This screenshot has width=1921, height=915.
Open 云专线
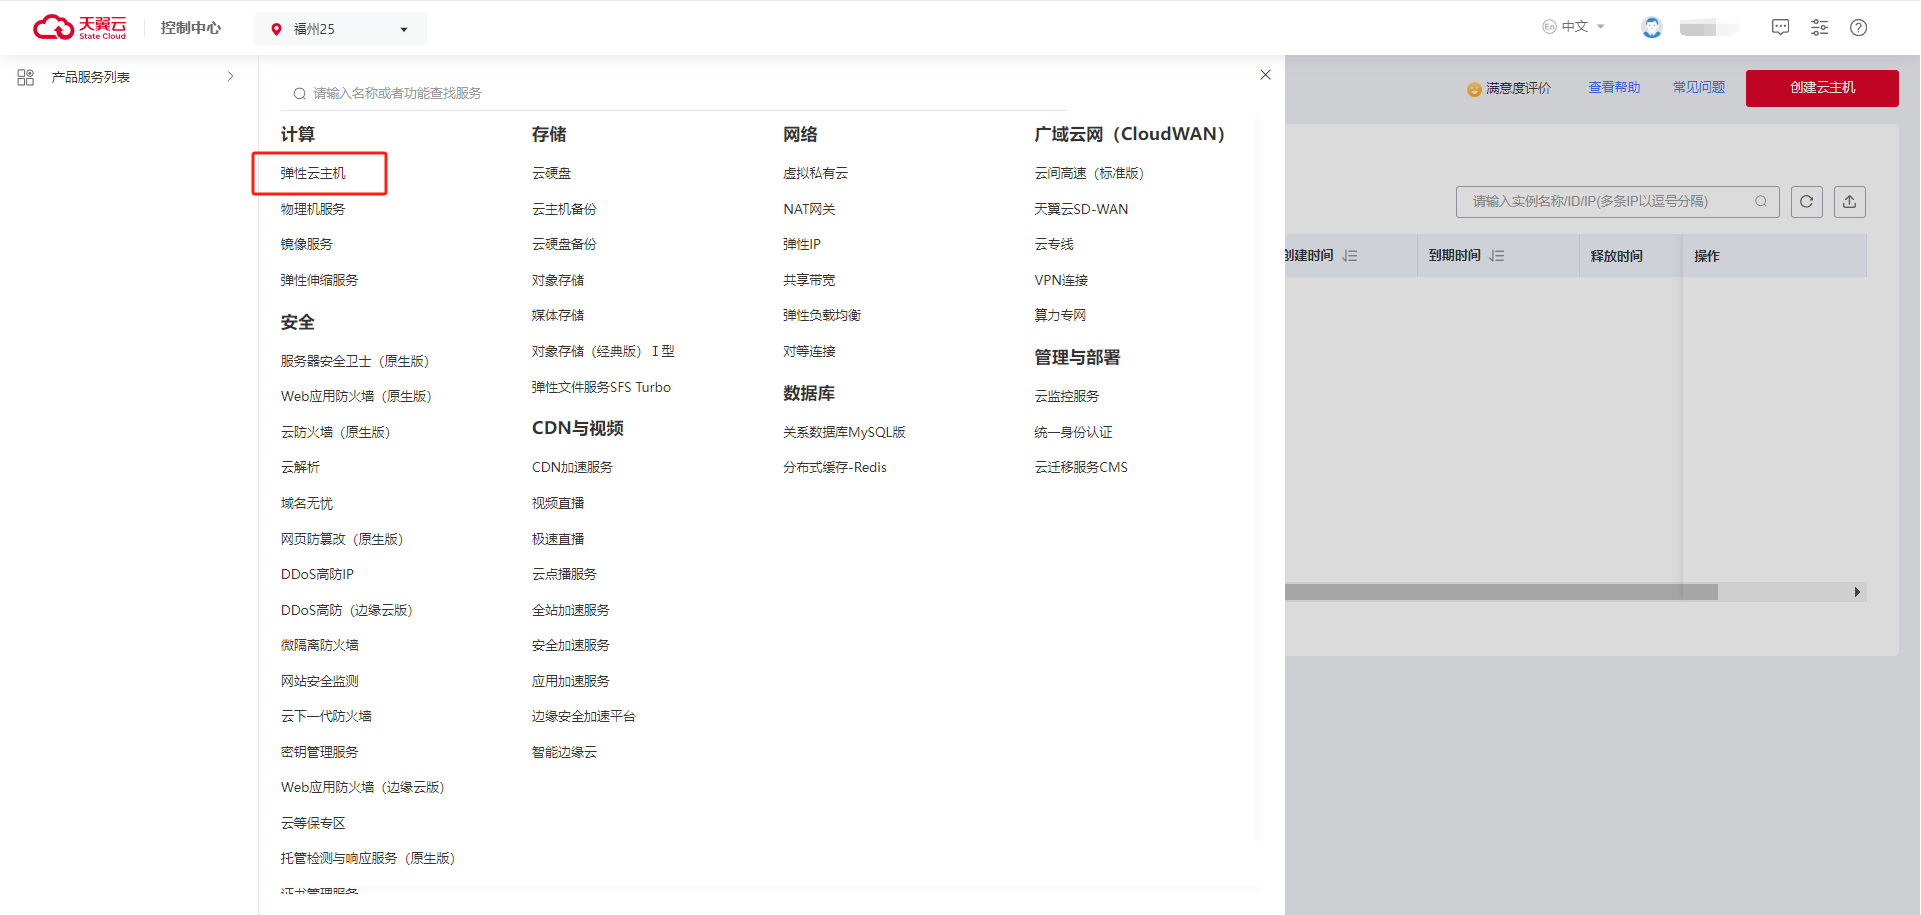(1054, 244)
